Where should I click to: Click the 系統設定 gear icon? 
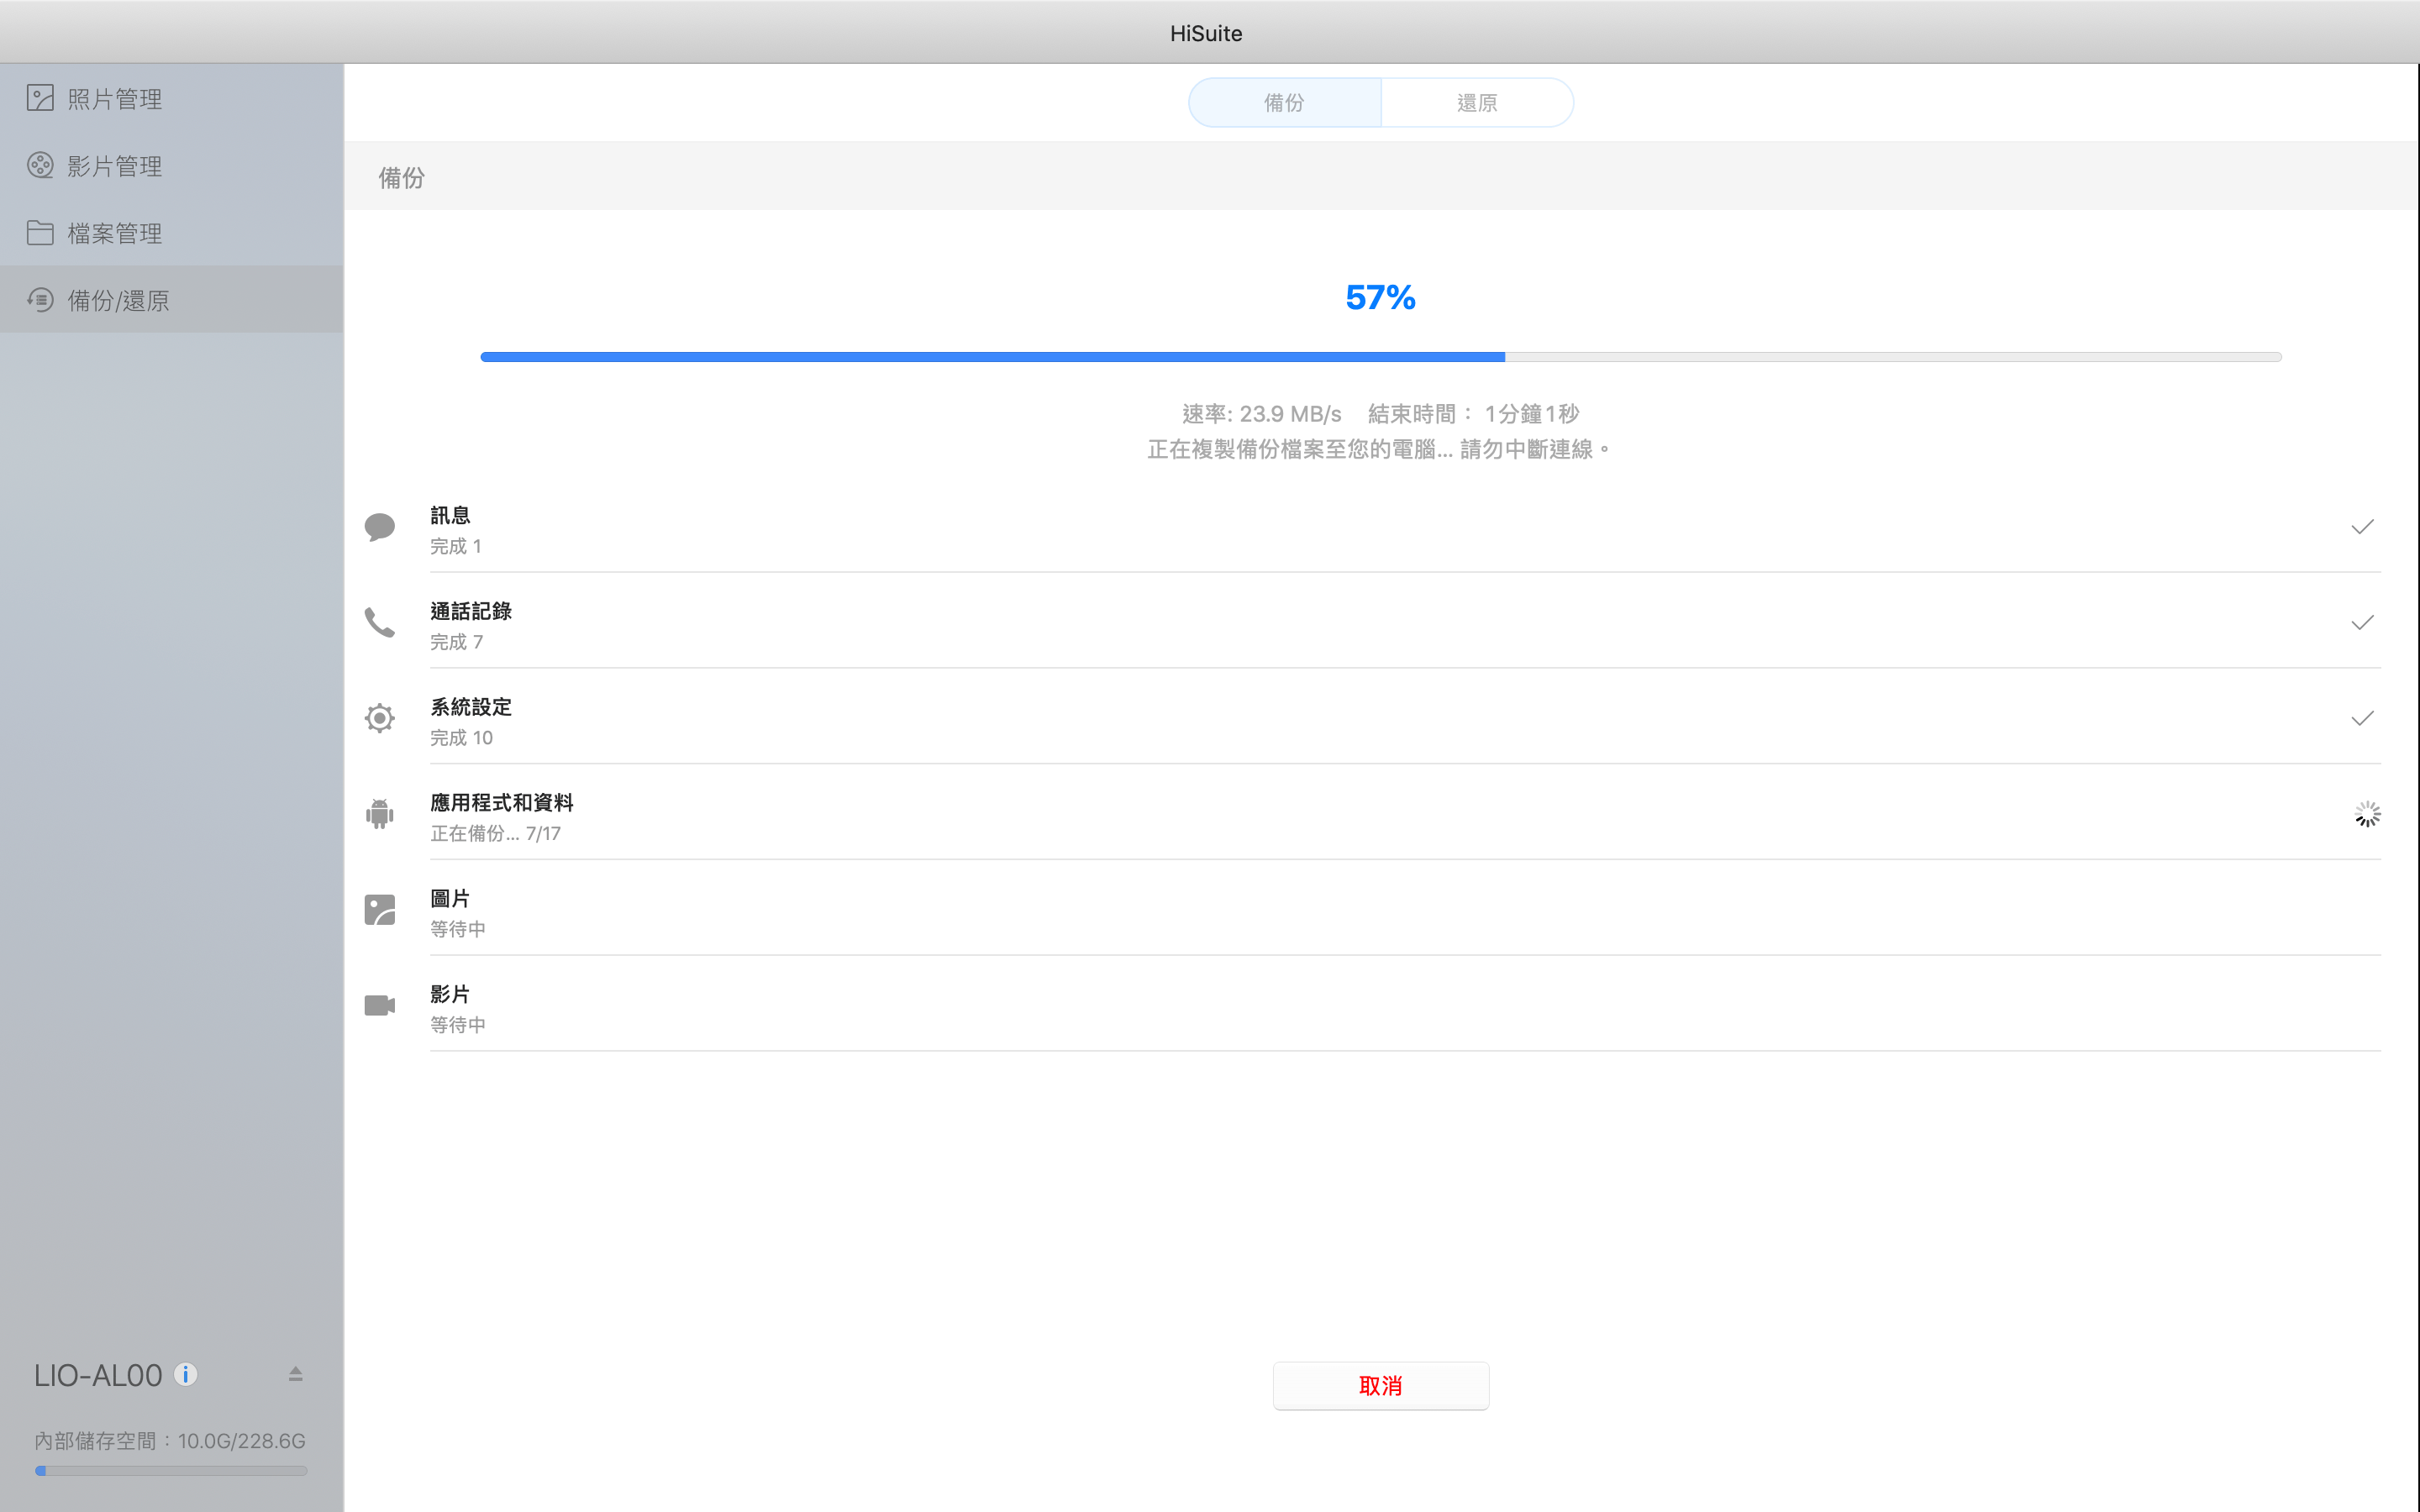(x=380, y=718)
